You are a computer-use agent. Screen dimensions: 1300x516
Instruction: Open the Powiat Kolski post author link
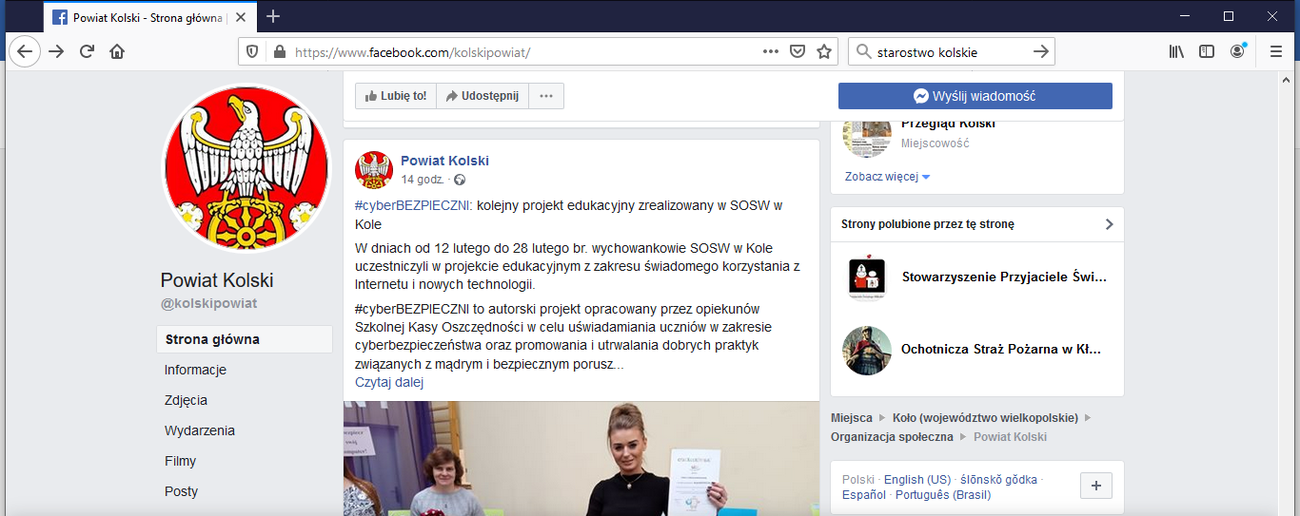pos(445,161)
